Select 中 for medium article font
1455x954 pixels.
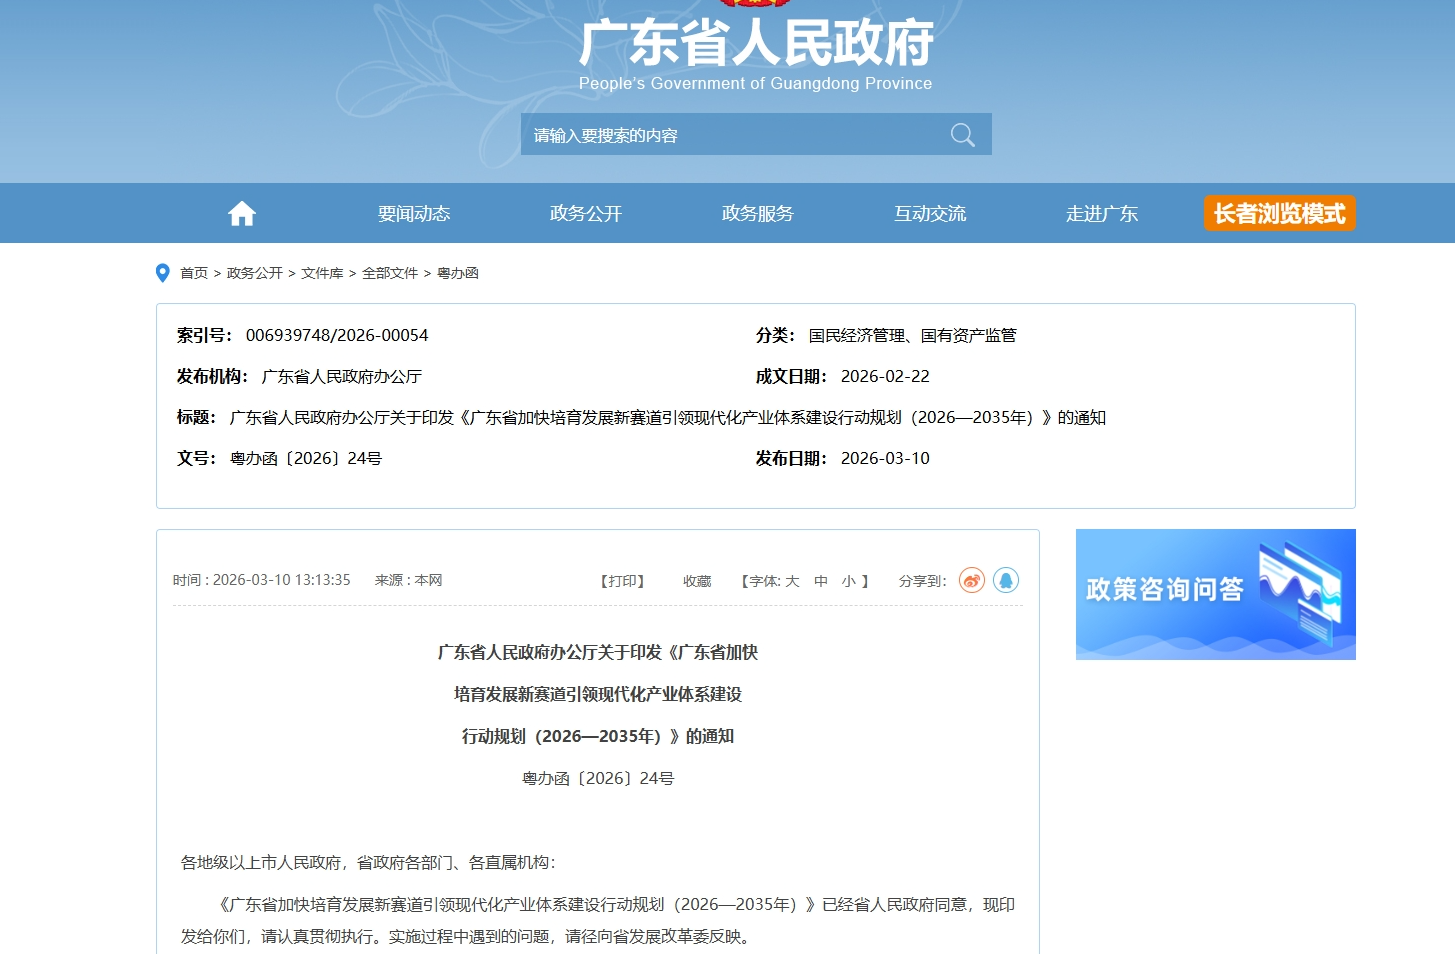821,580
